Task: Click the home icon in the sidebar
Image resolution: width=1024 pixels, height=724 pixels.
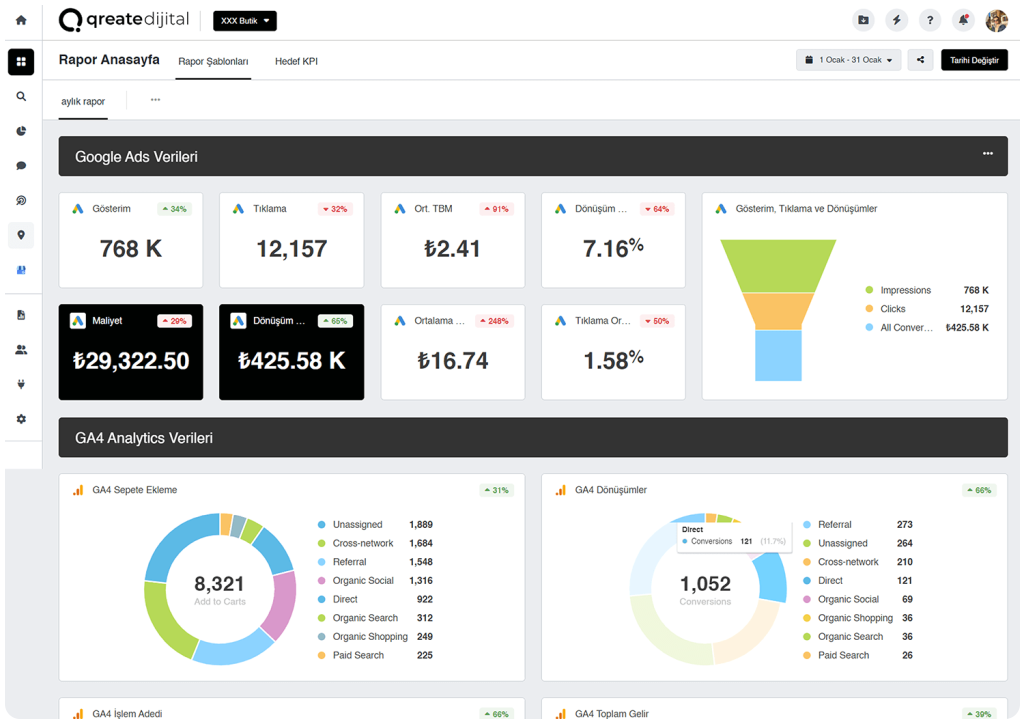Action: [x=21, y=20]
